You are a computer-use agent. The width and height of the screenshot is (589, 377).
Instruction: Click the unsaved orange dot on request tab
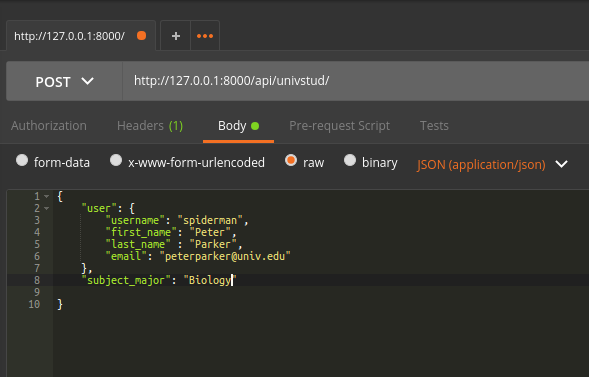coord(142,36)
